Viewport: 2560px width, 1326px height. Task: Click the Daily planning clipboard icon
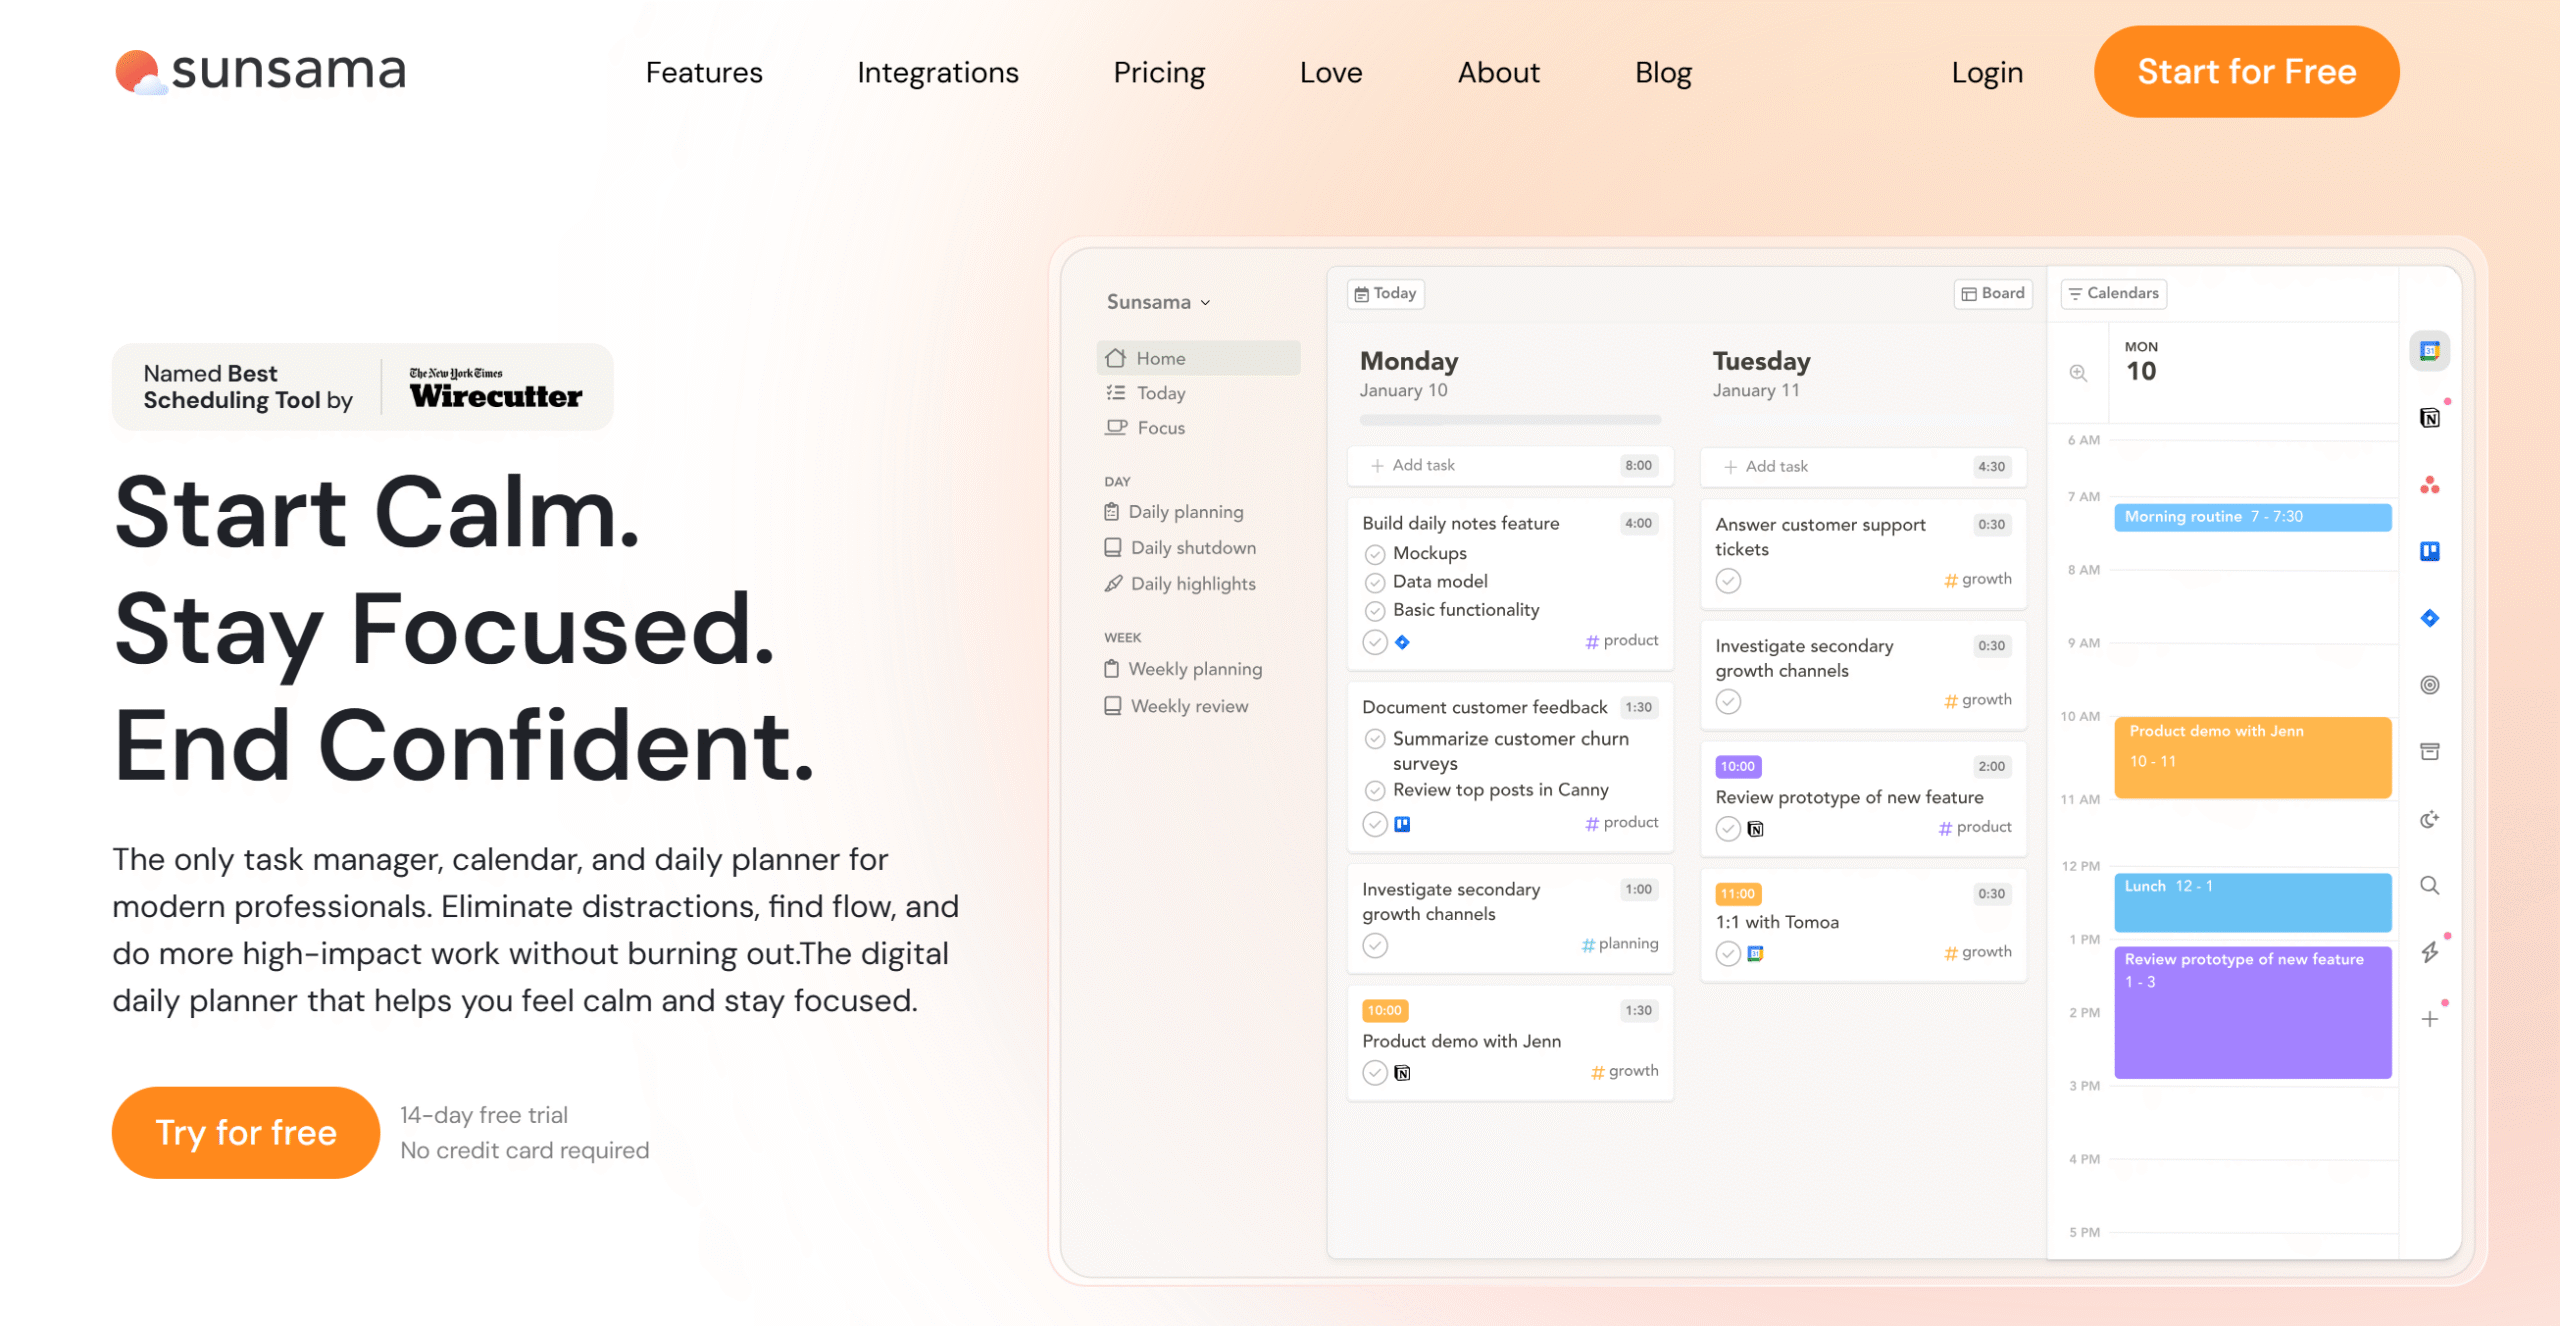(x=1112, y=512)
